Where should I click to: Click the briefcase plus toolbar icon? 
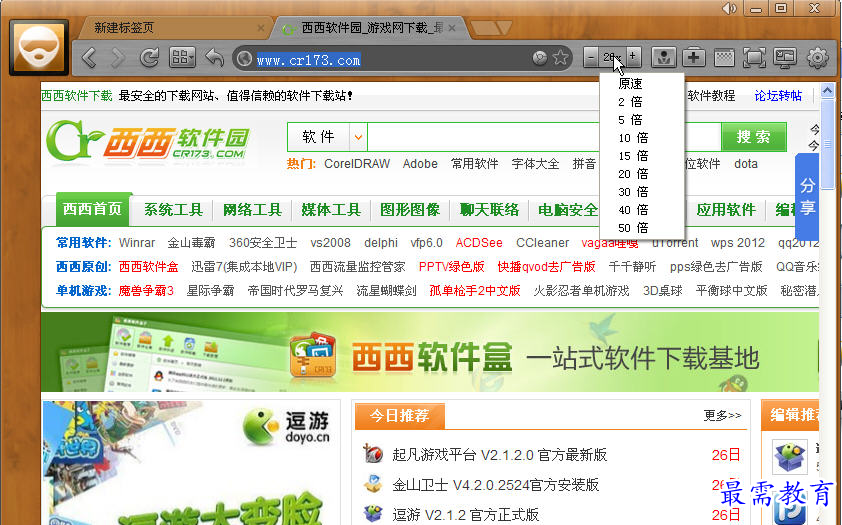pos(694,57)
